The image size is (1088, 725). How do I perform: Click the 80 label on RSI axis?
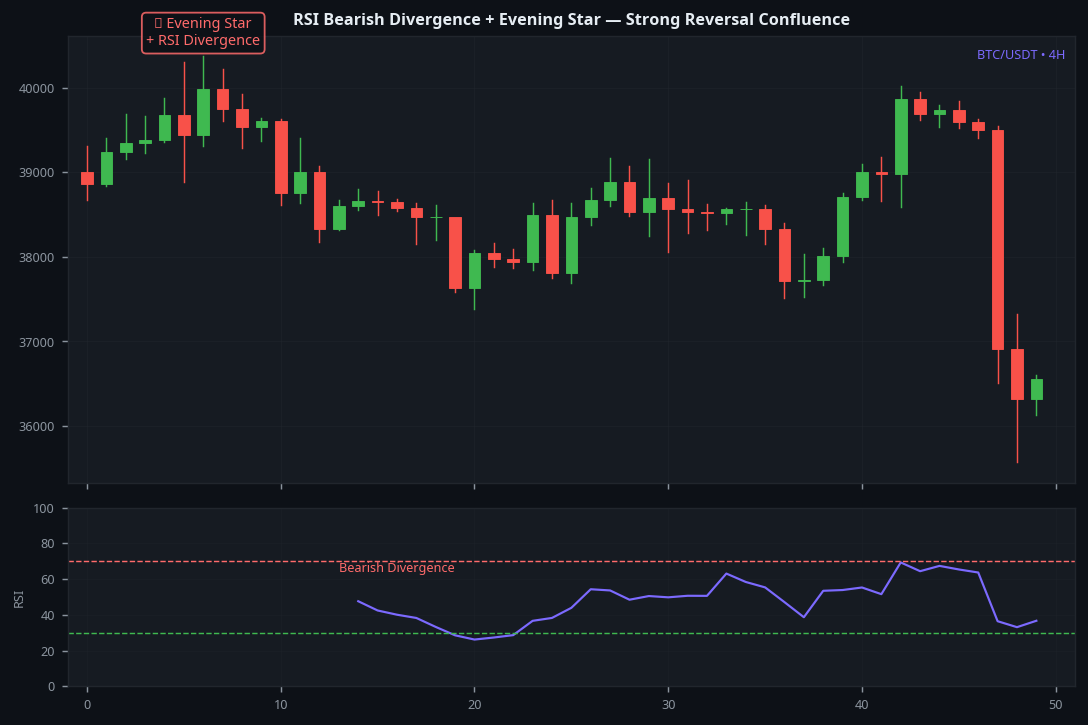click(x=47, y=543)
